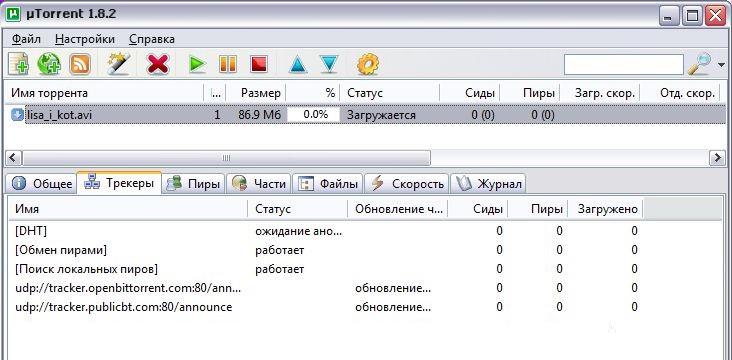This screenshot has height=360, width=732.
Task: Stop torrent with red stop icon
Action: (259, 64)
